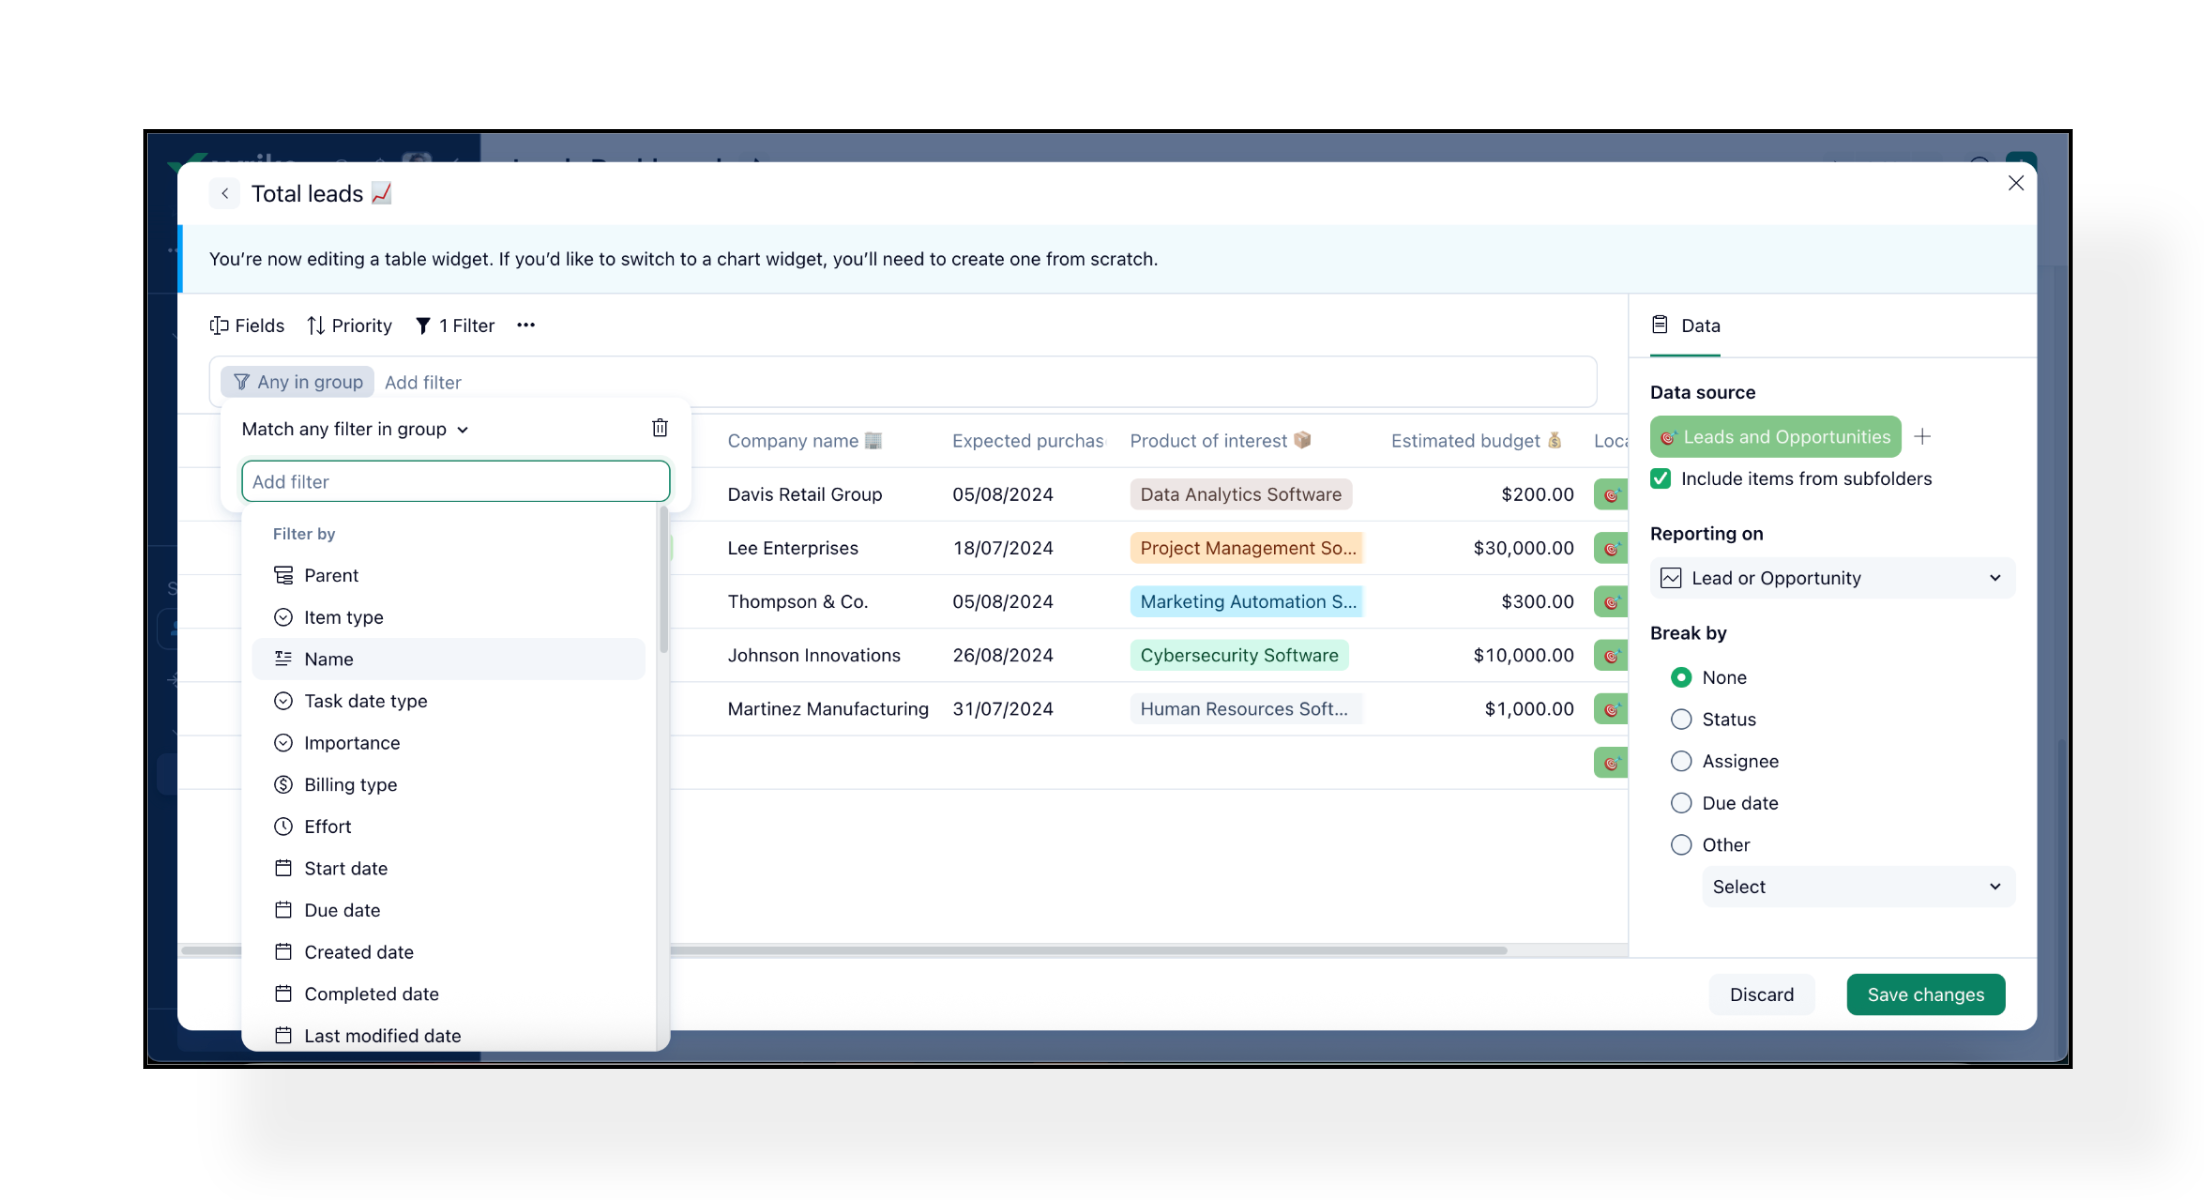Click the Estimated budget column header

click(1476, 441)
